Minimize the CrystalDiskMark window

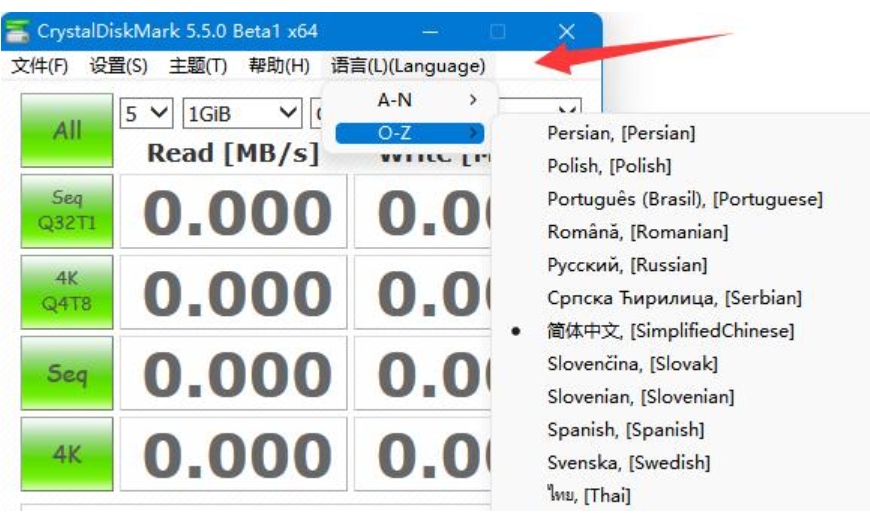tap(431, 31)
